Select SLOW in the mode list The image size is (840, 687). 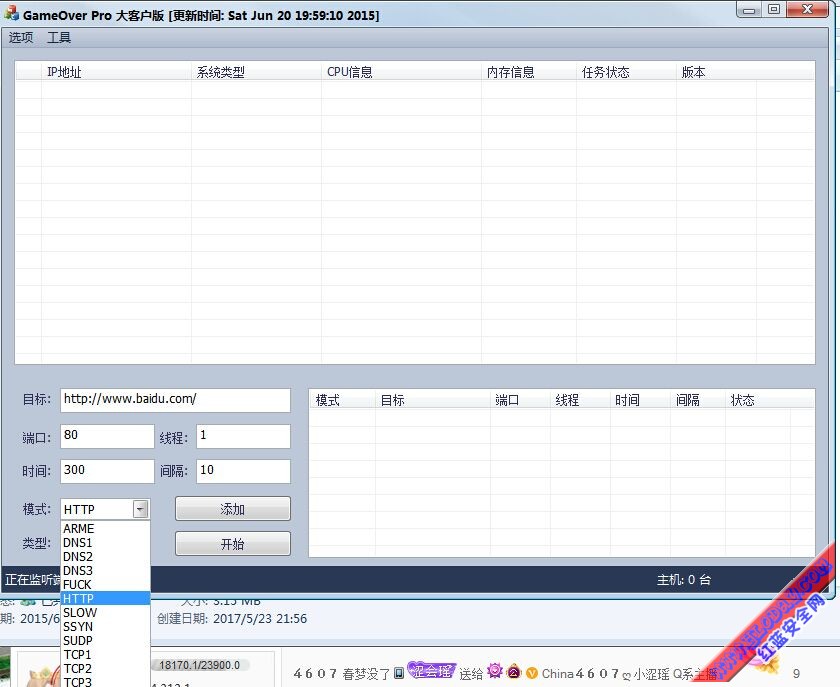[105, 612]
